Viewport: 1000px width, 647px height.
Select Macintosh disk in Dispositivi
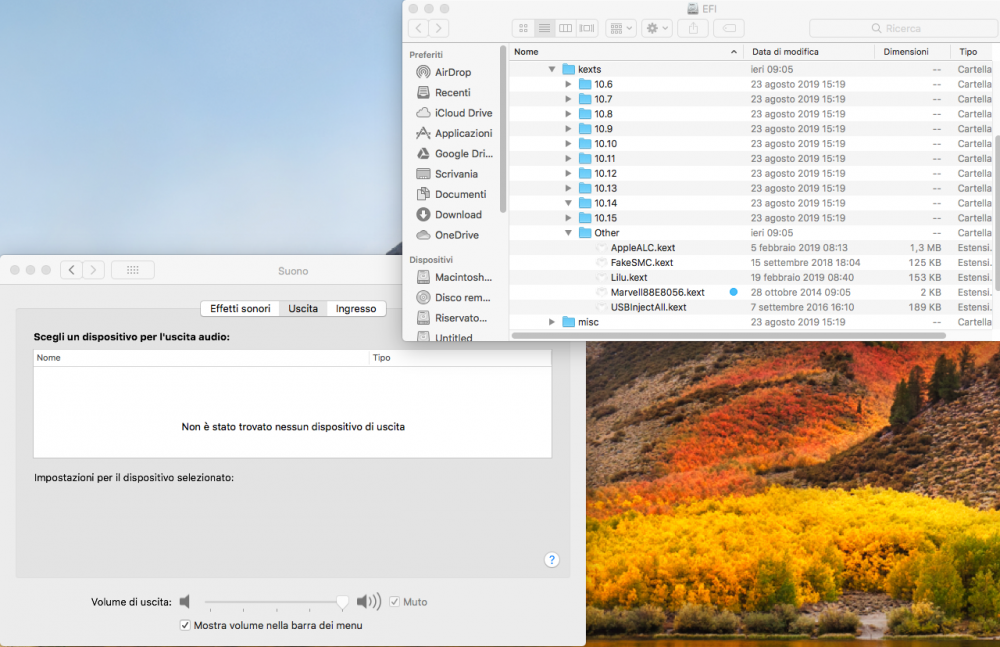click(x=454, y=278)
